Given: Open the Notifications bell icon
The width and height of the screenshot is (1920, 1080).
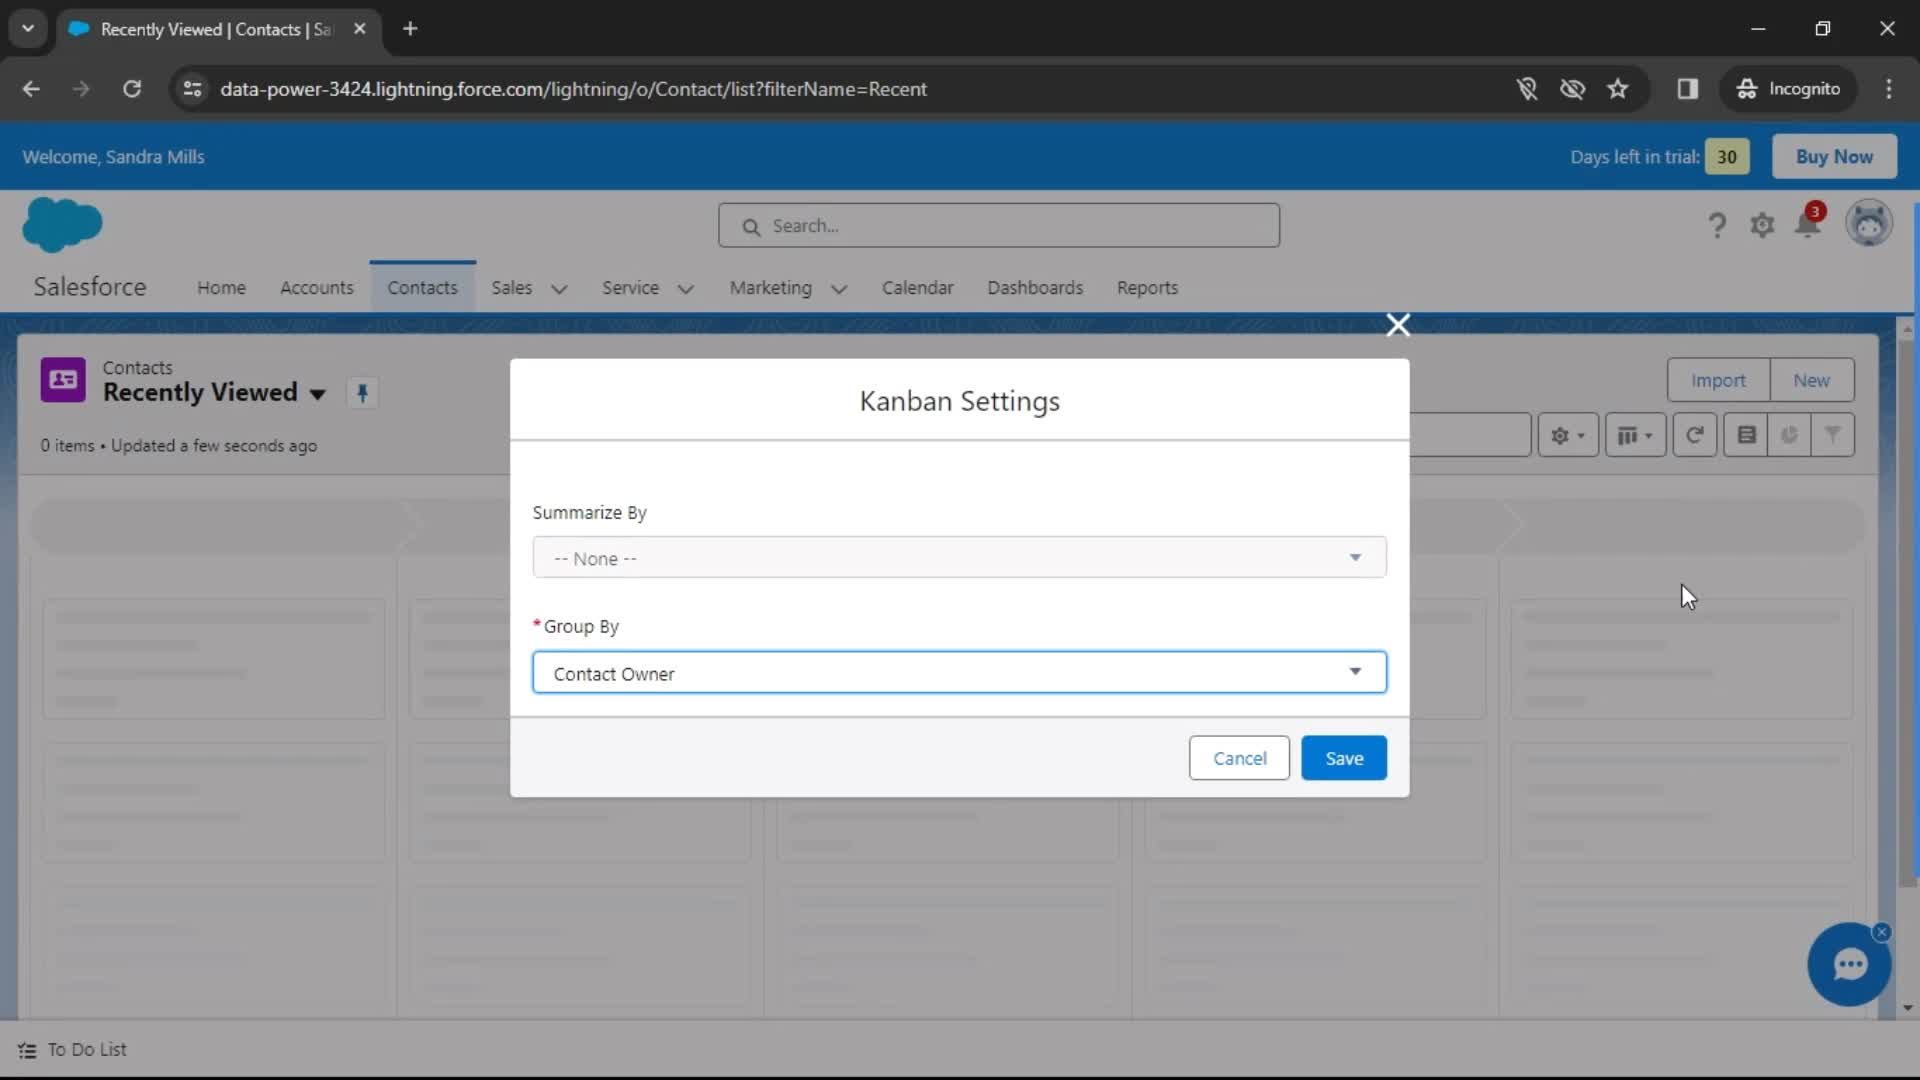Looking at the screenshot, I should pyautogui.click(x=1808, y=223).
